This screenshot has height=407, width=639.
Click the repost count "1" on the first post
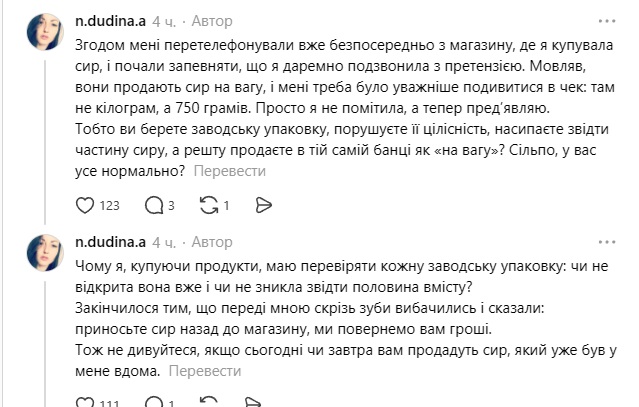(226, 206)
